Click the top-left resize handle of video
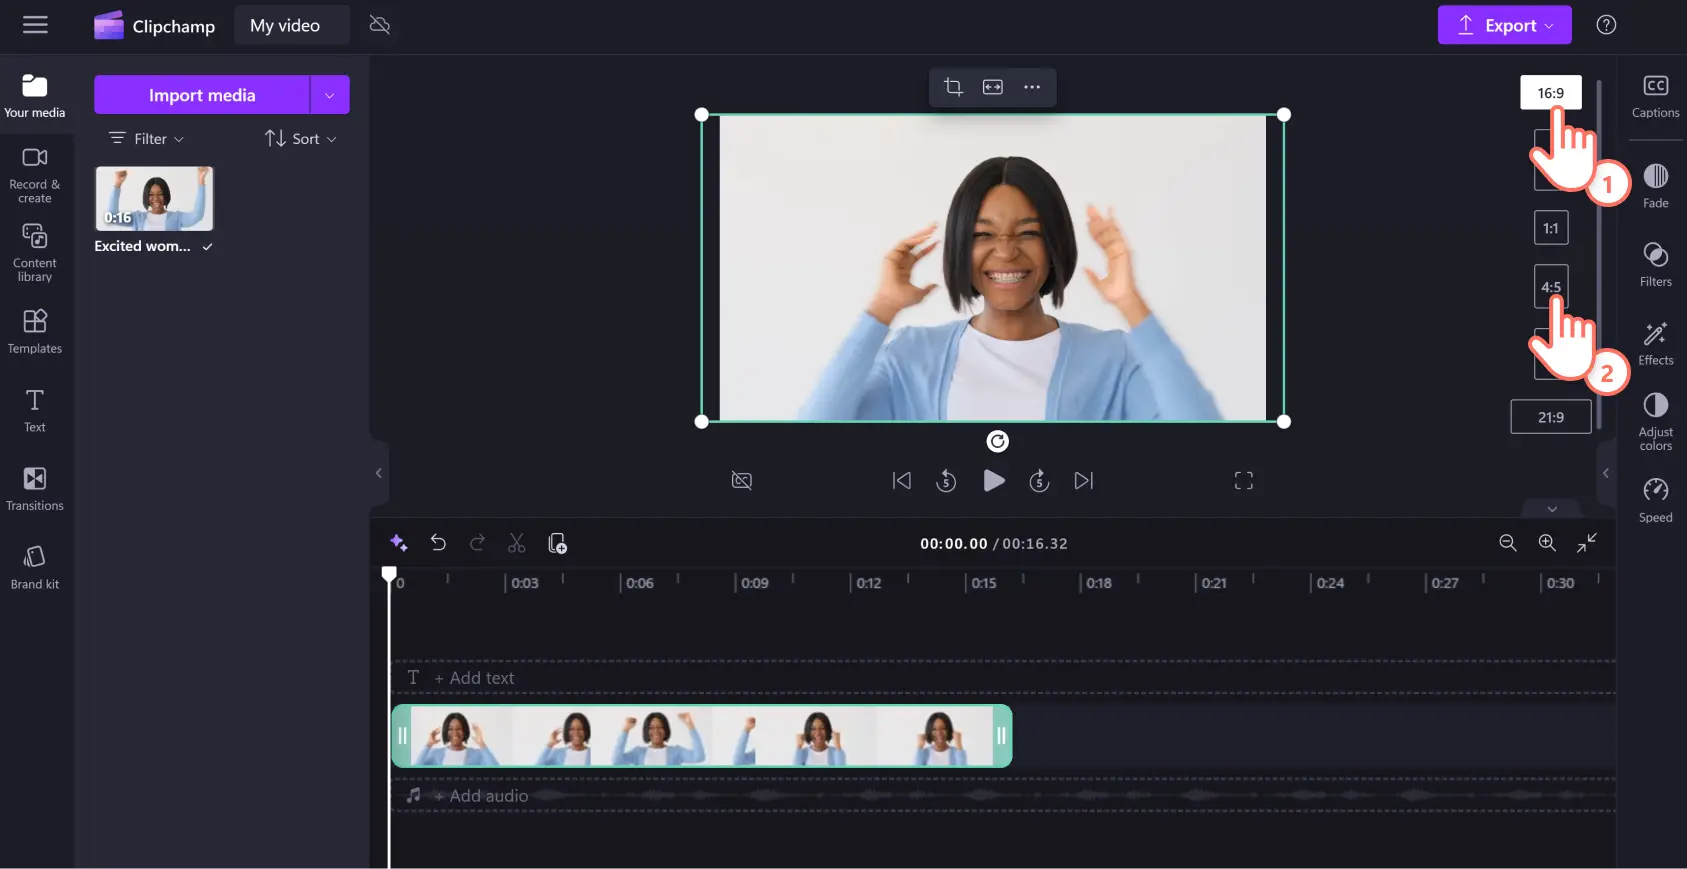 [x=702, y=115]
